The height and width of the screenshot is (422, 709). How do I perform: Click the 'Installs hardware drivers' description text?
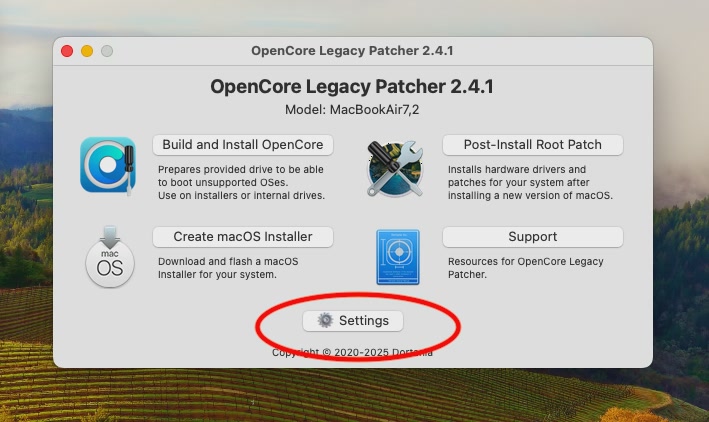(x=530, y=182)
